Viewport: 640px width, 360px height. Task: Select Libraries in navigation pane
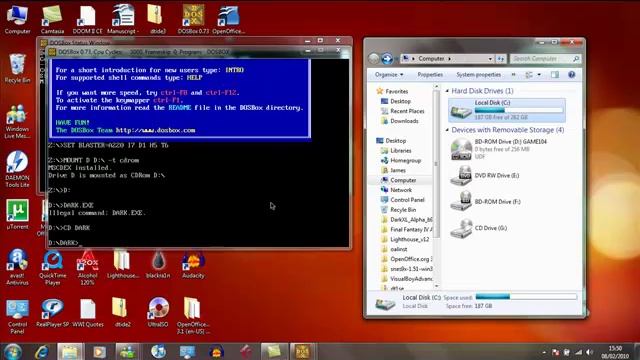[x=401, y=151]
